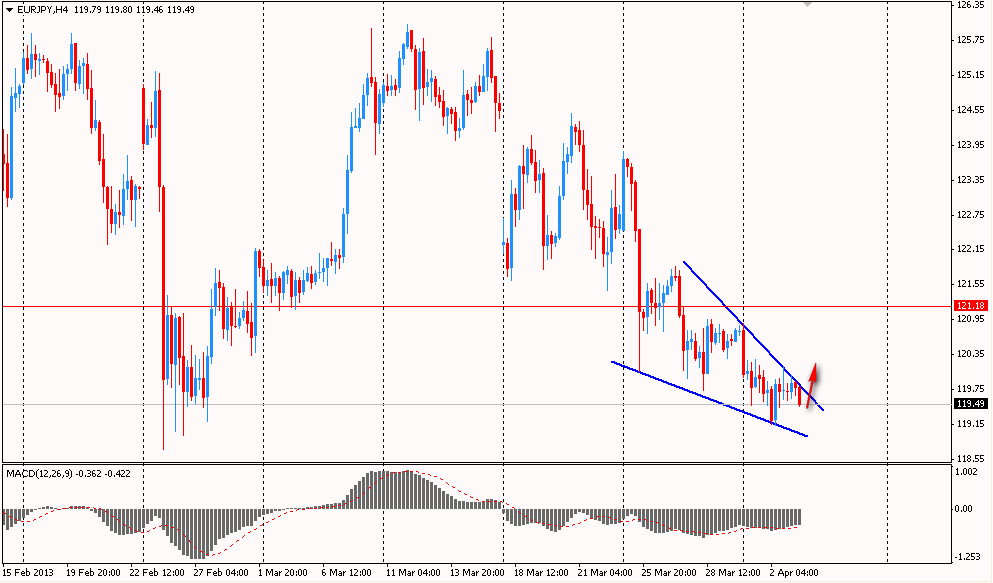Click the 119.15 price axis label
This screenshot has width=993, height=583.
click(971, 423)
